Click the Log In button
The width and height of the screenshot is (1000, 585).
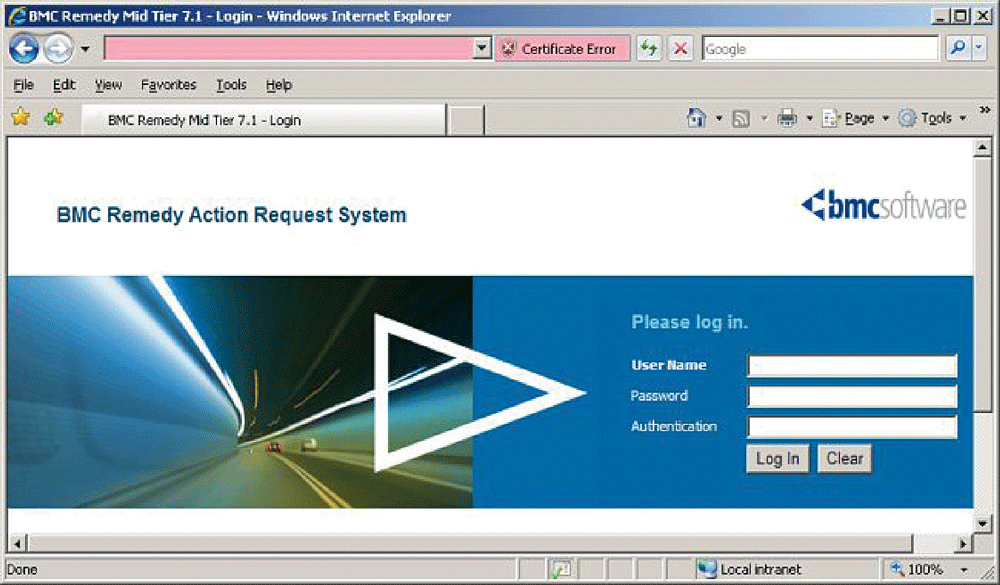coord(777,459)
